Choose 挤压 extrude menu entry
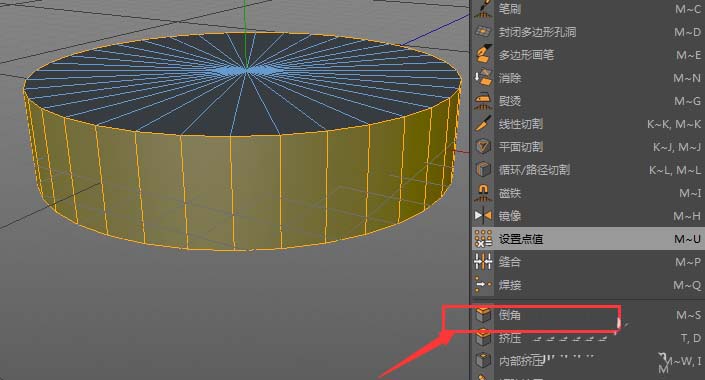The width and height of the screenshot is (705, 380). click(x=588, y=338)
